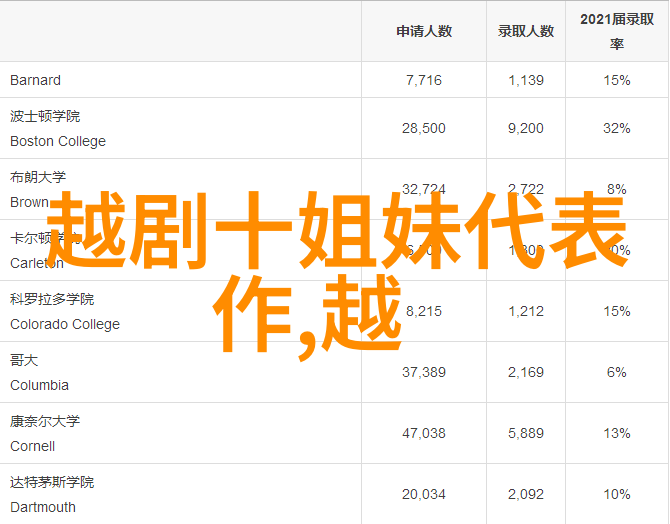This screenshot has height=524, width=670.
Task: Click Columbia's 6% admission rate cell
Action: coord(616,372)
